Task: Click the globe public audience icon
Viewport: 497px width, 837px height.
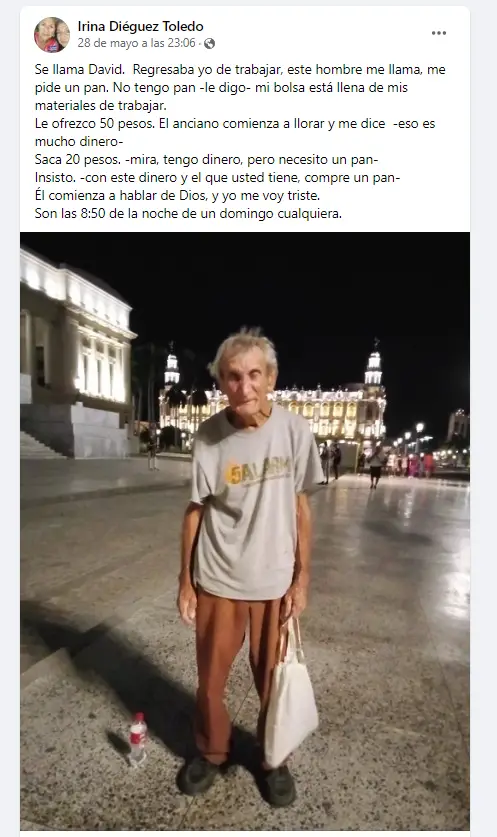Action: coord(210,43)
